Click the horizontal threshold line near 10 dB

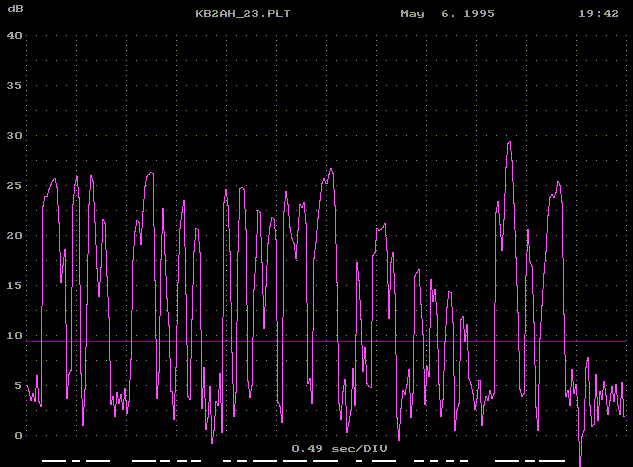[326, 341]
